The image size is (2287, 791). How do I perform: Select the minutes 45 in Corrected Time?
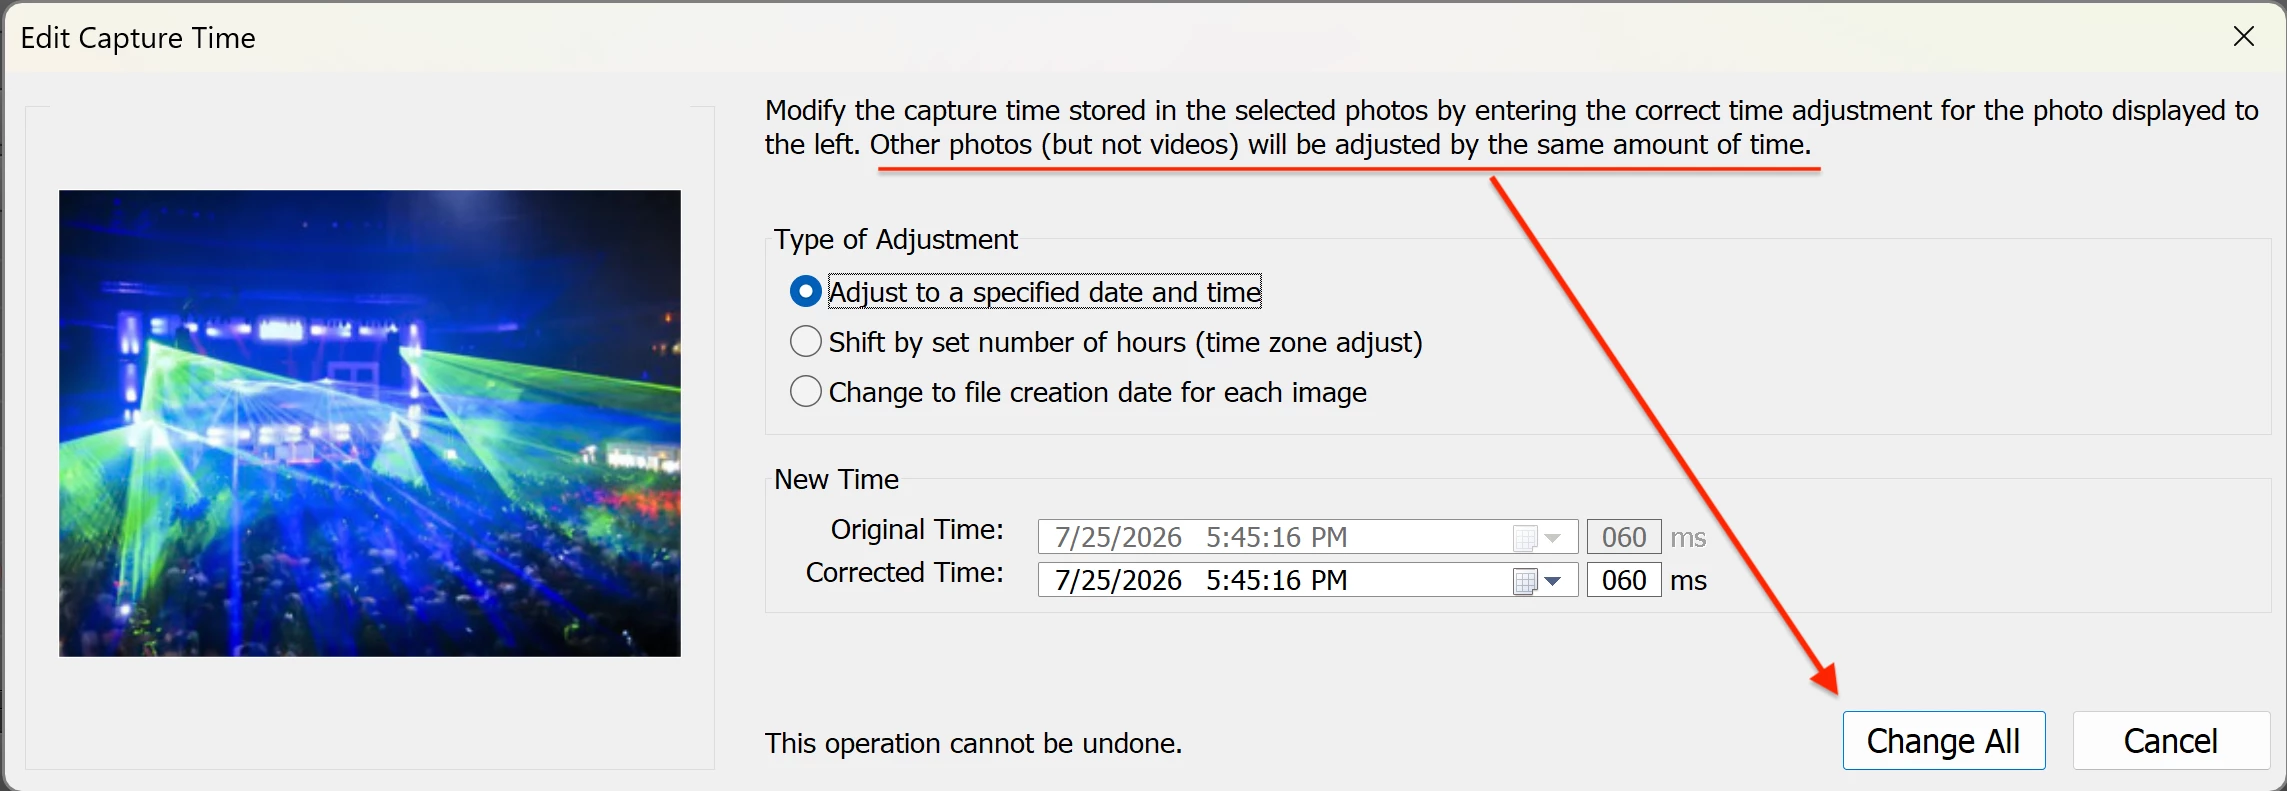1247,581
